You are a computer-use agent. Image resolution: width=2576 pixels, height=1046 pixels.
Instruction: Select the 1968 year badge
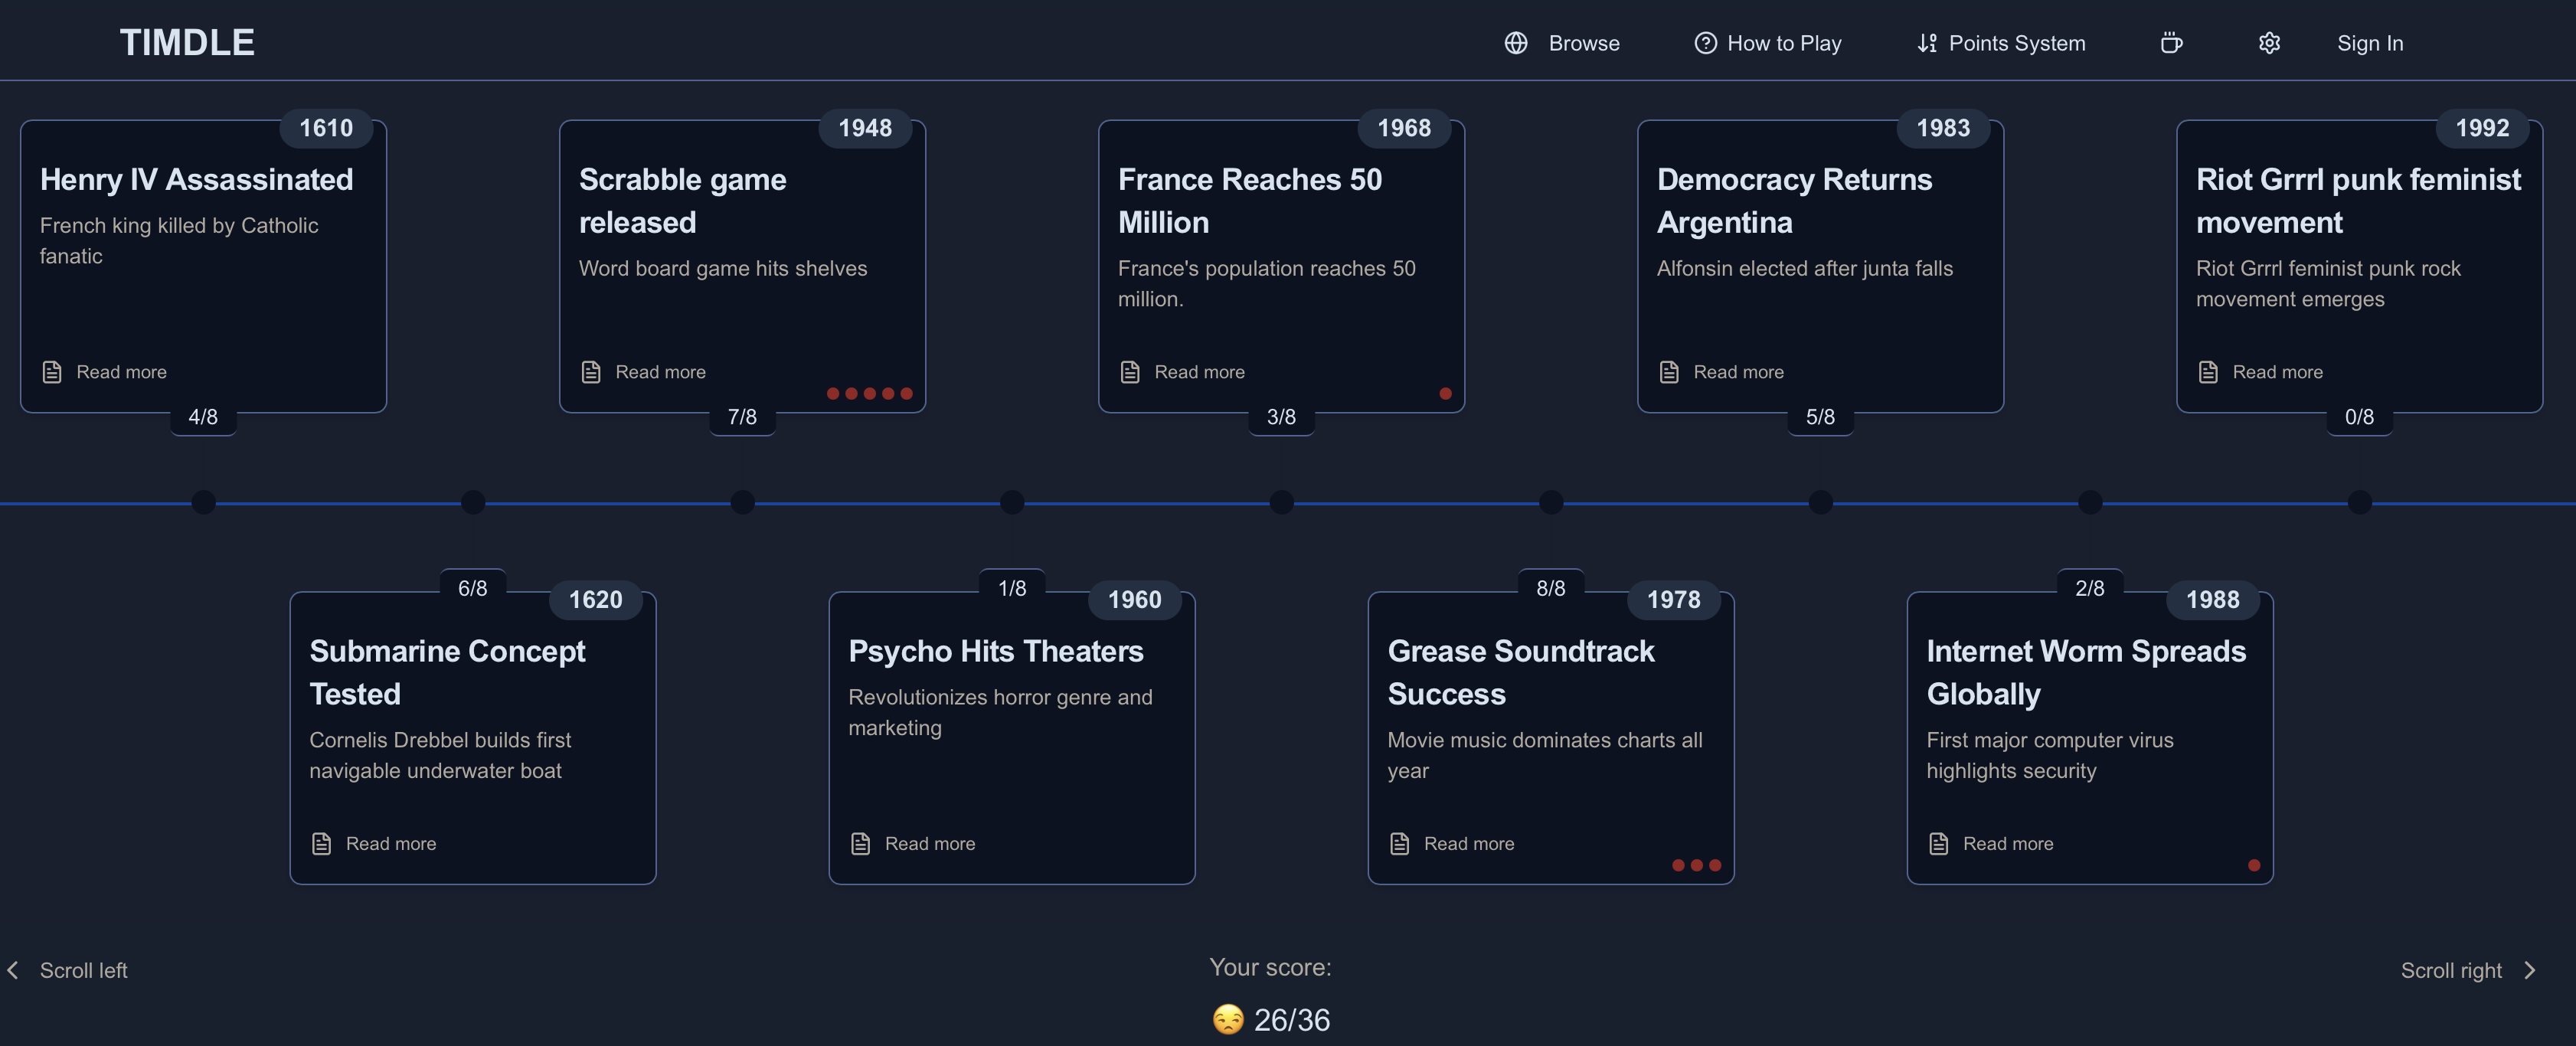(x=1404, y=128)
